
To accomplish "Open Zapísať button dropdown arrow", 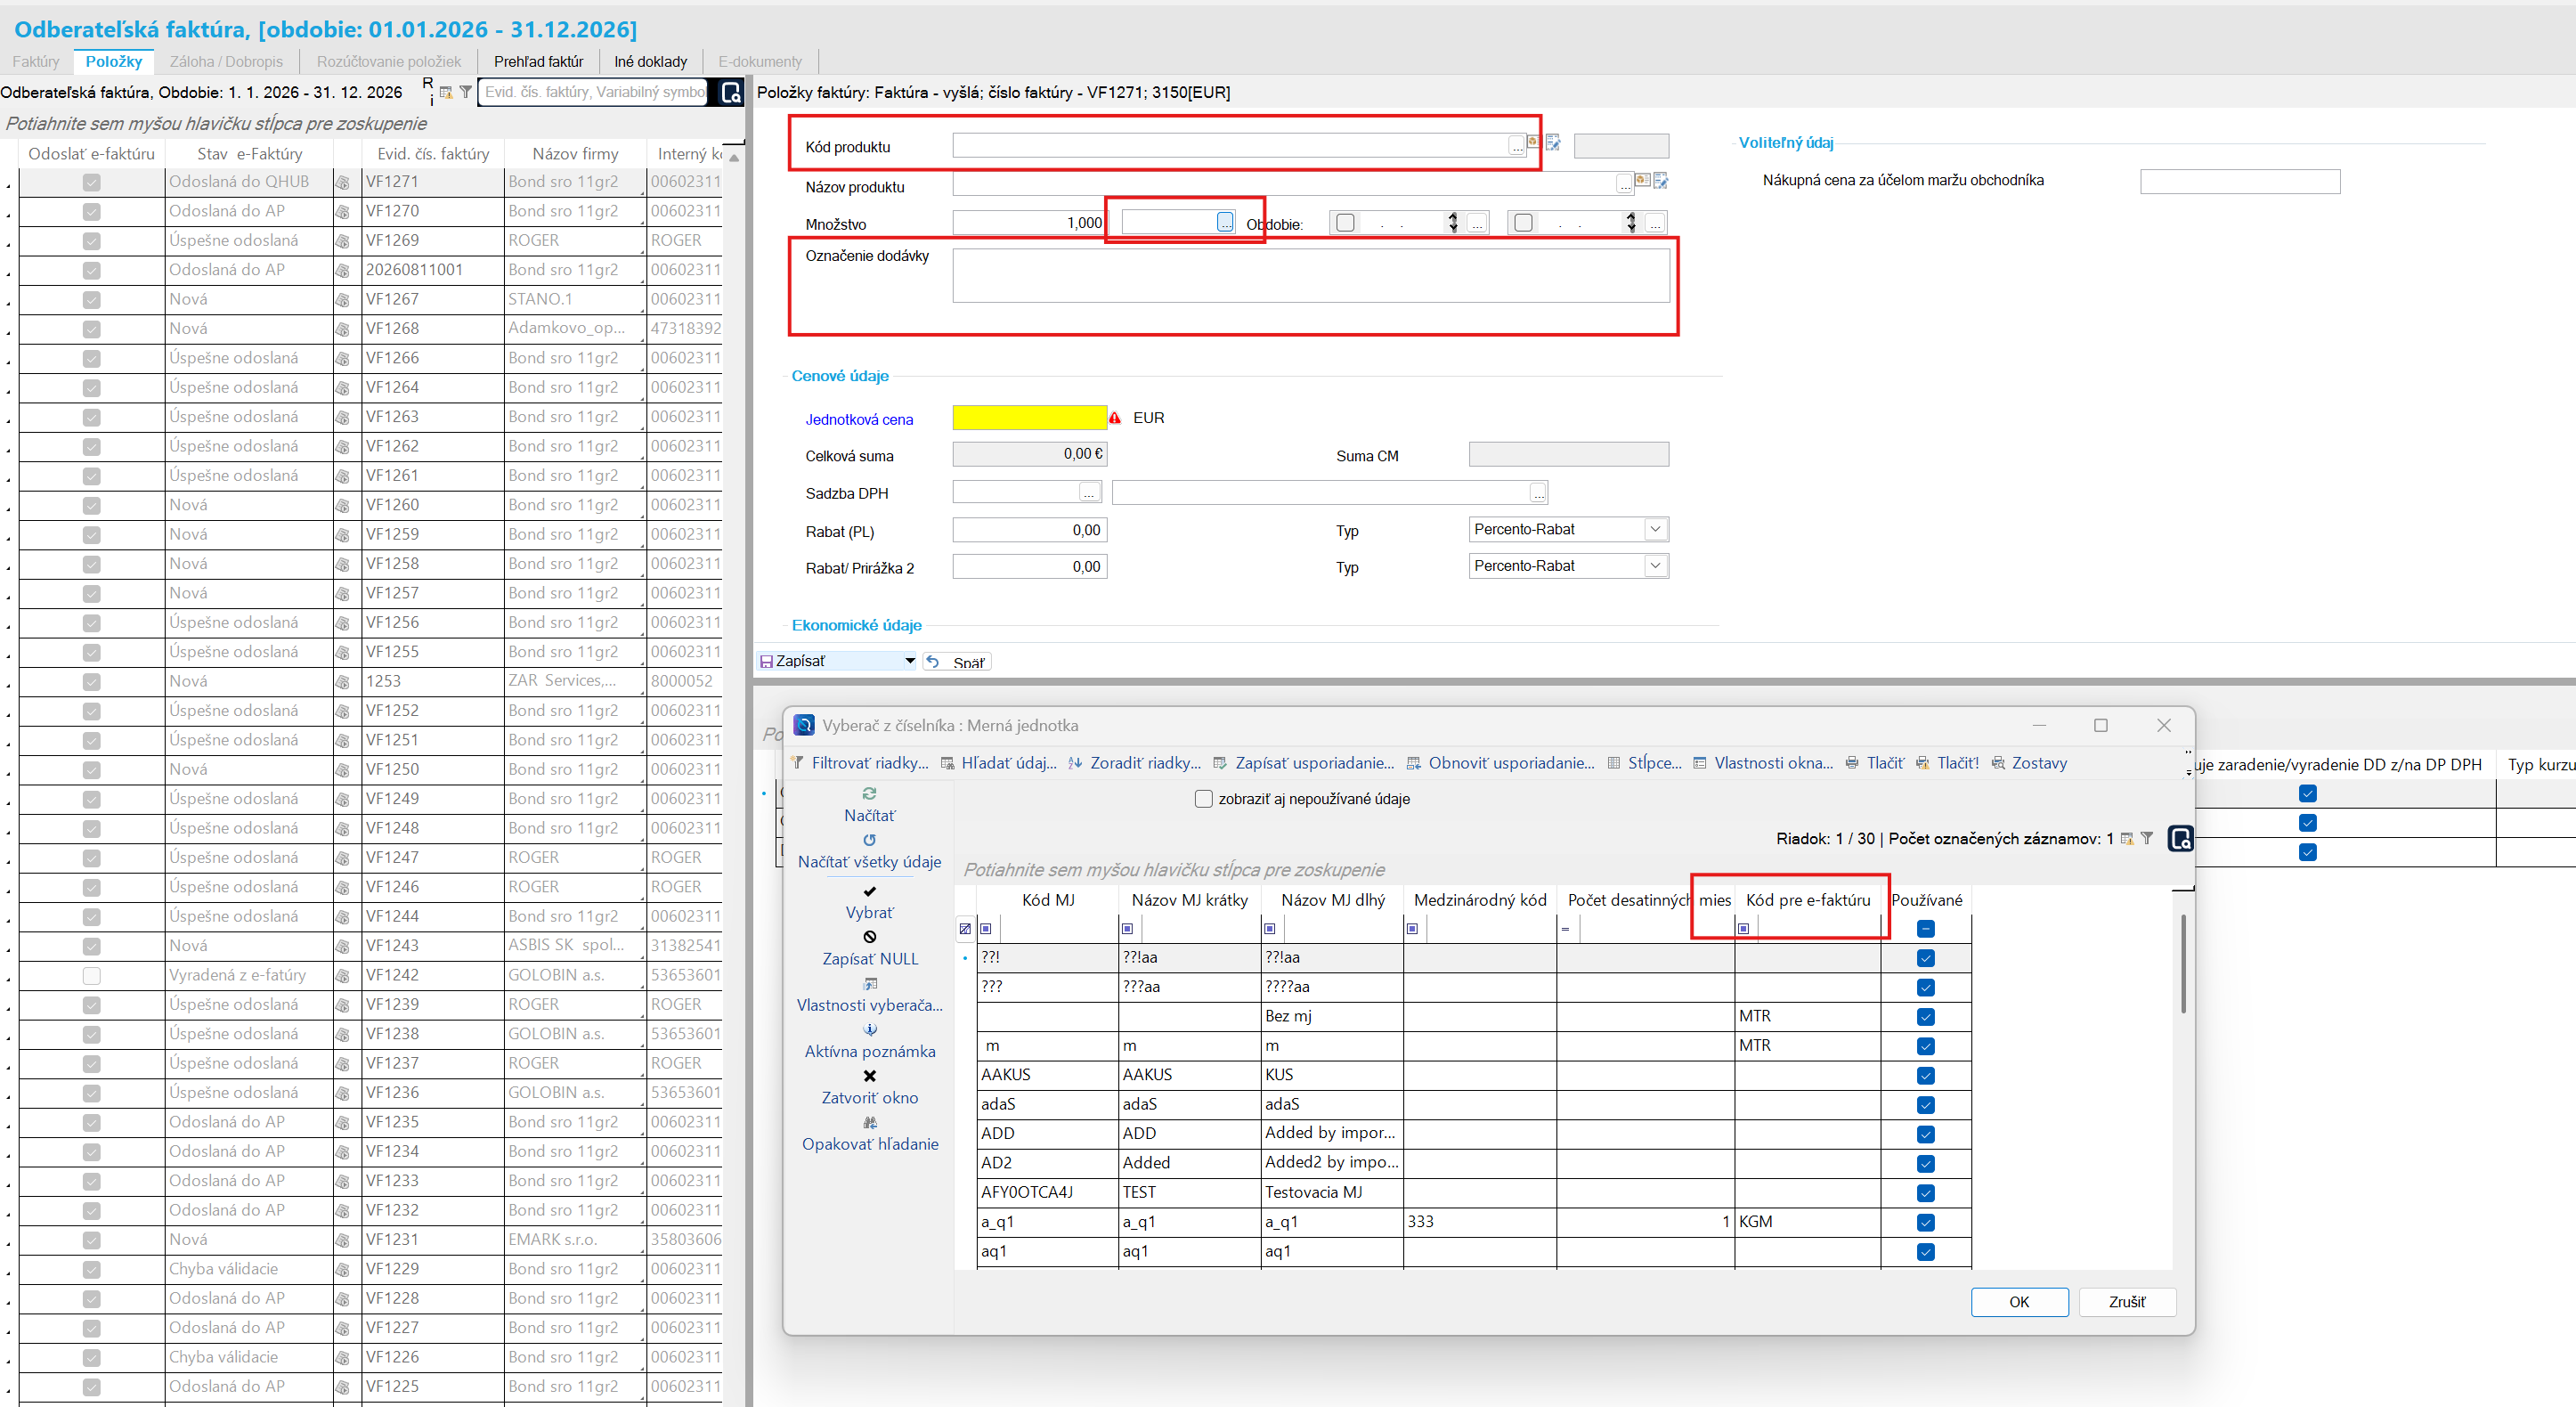I will [x=909, y=661].
